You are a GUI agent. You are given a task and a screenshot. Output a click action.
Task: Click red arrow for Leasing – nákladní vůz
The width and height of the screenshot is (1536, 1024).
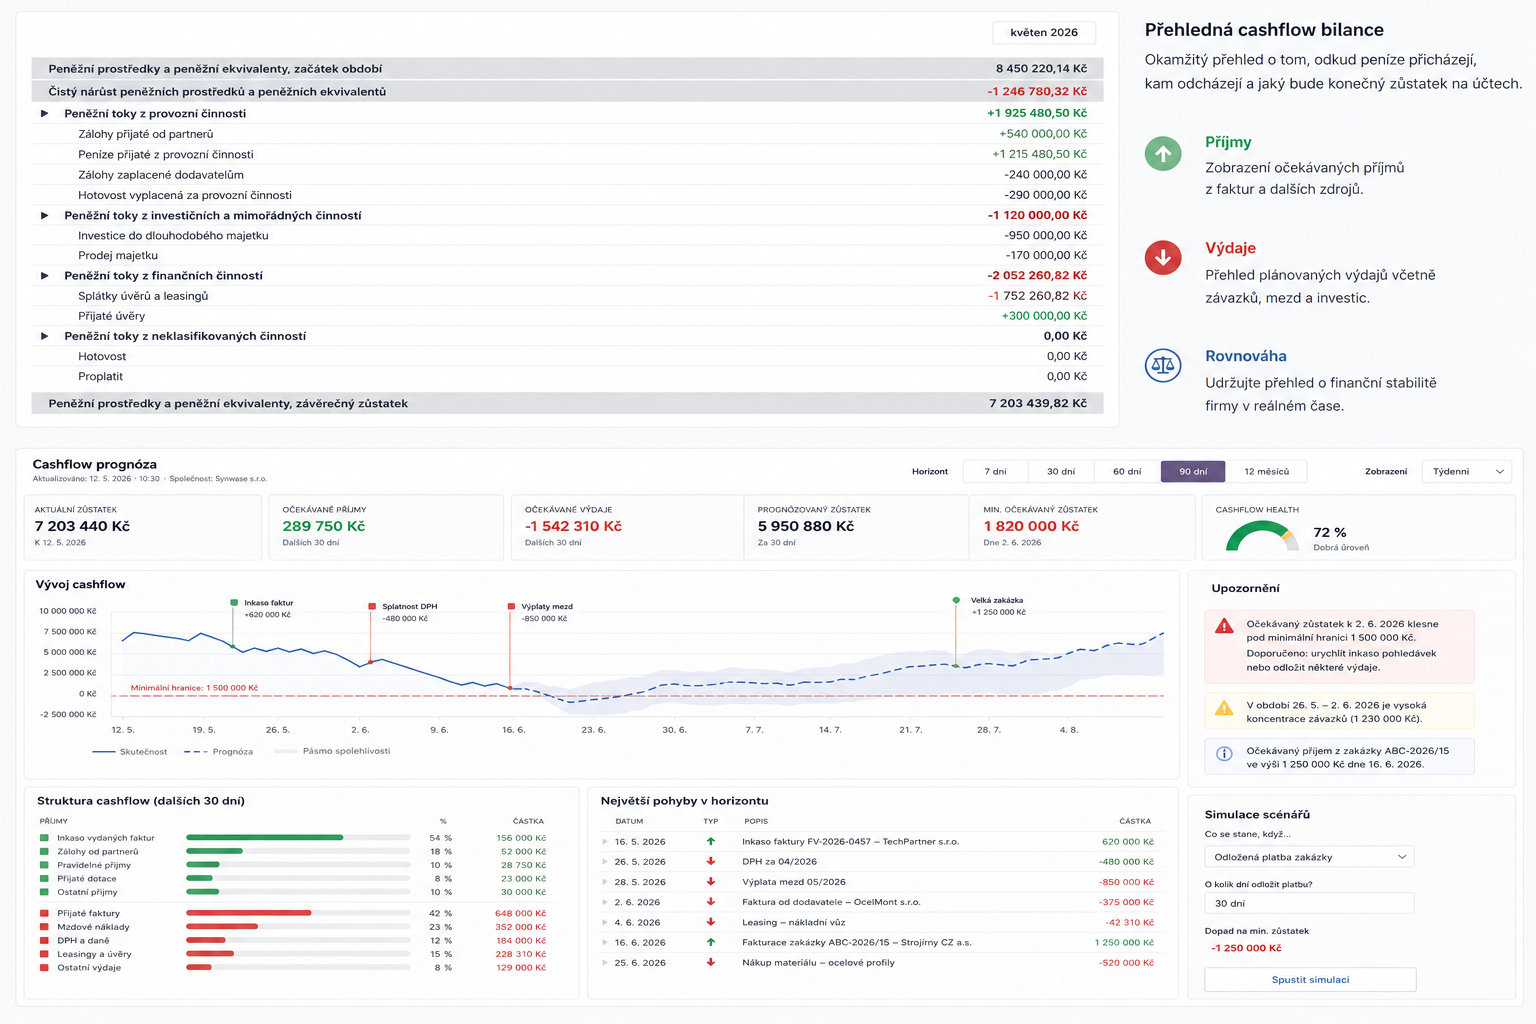pos(711,922)
